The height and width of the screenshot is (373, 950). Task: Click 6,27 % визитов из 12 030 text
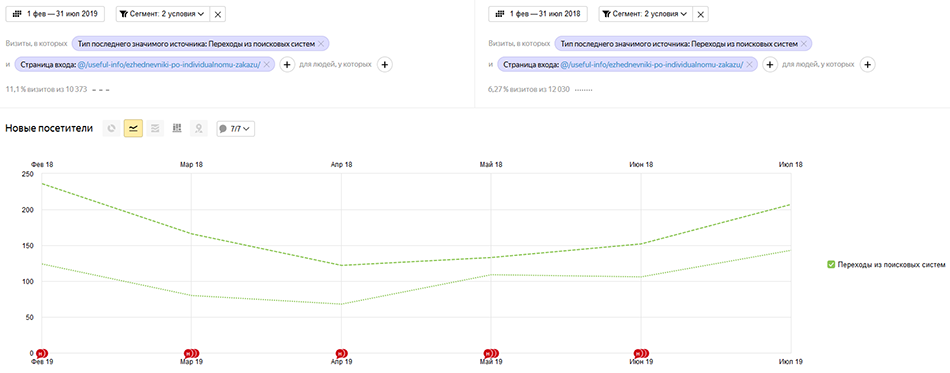(x=528, y=89)
